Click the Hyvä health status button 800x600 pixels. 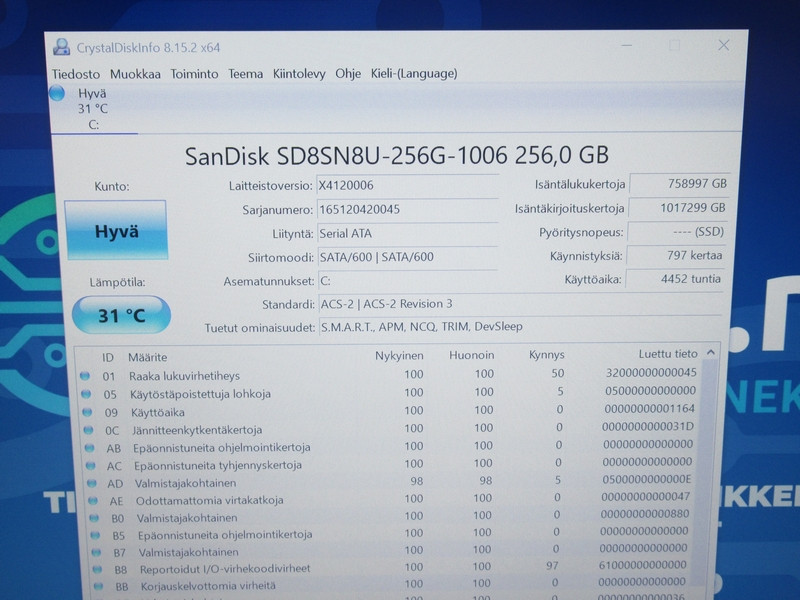pyautogui.click(x=116, y=231)
